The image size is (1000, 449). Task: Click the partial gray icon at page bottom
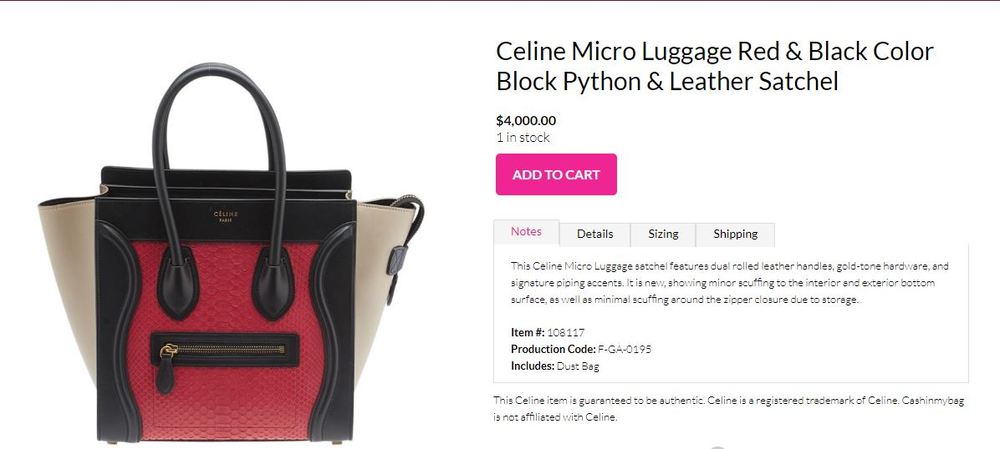point(718,447)
